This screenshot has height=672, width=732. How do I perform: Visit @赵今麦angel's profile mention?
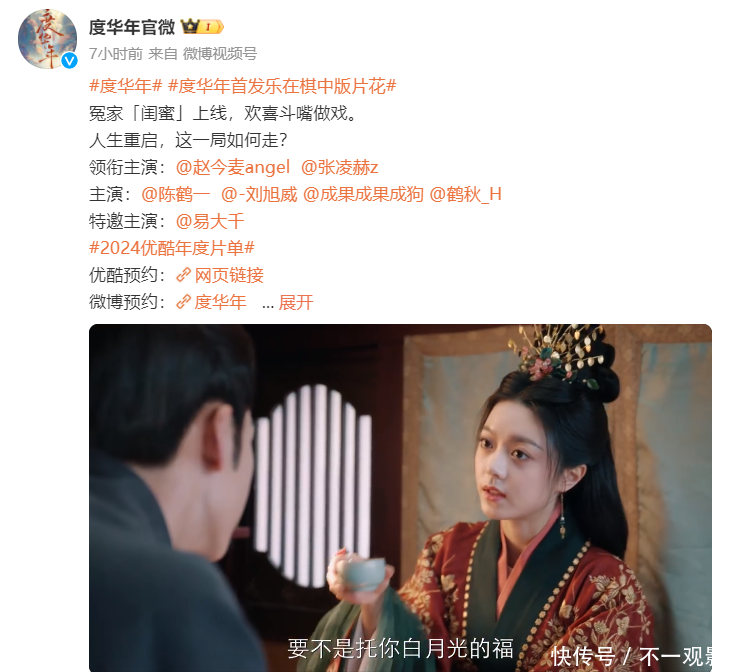[x=233, y=167]
